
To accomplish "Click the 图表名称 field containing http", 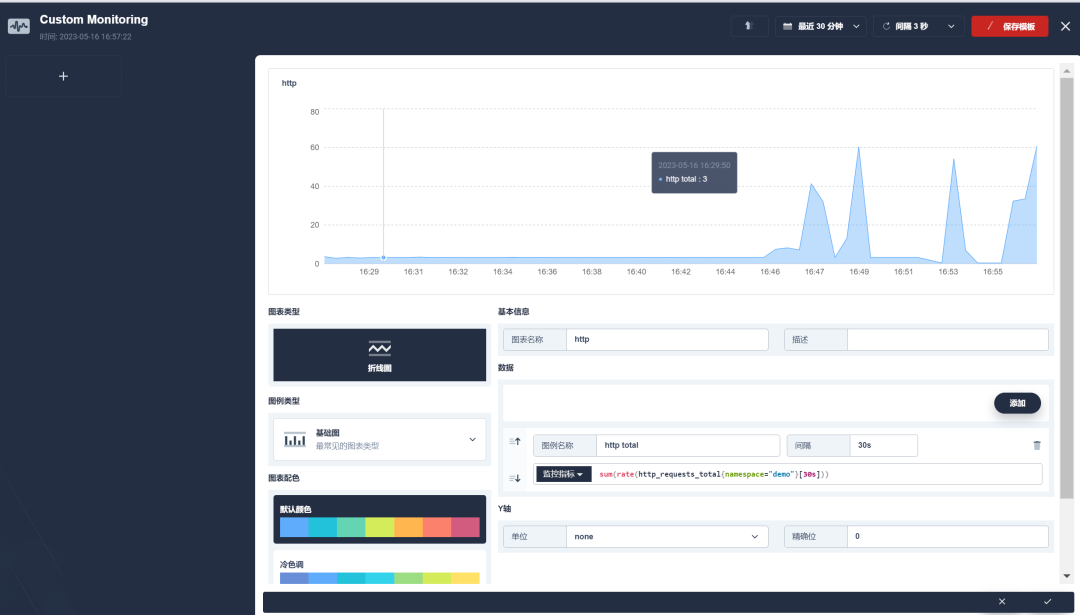I will [667, 340].
